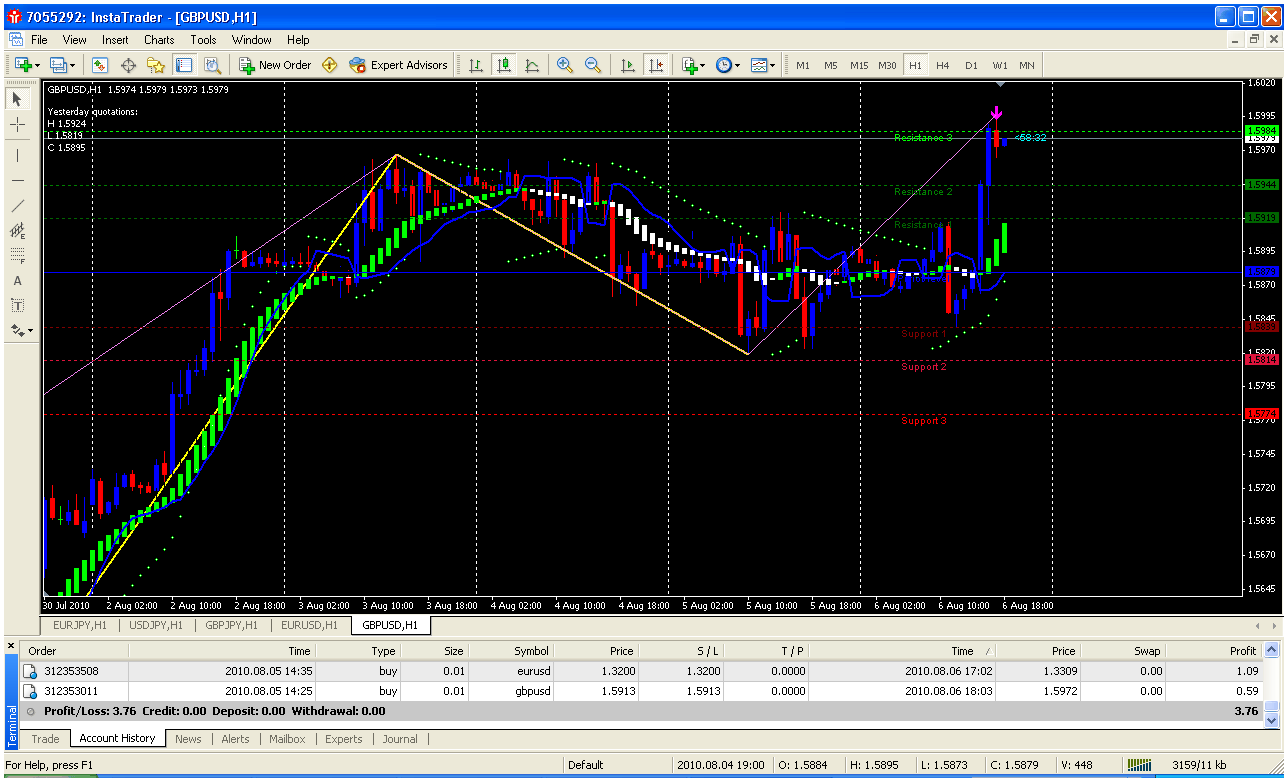The width and height of the screenshot is (1288, 778).
Task: Toggle the Chart Shift button
Action: click(656, 65)
